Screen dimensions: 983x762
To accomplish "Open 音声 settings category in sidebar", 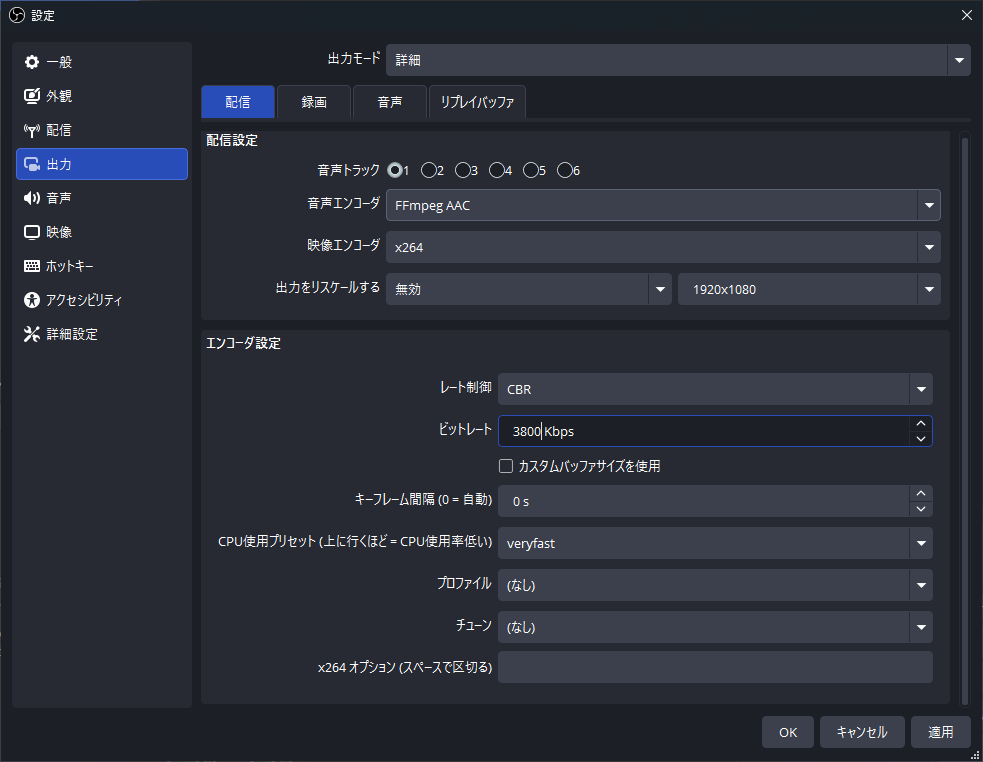I will [102, 198].
